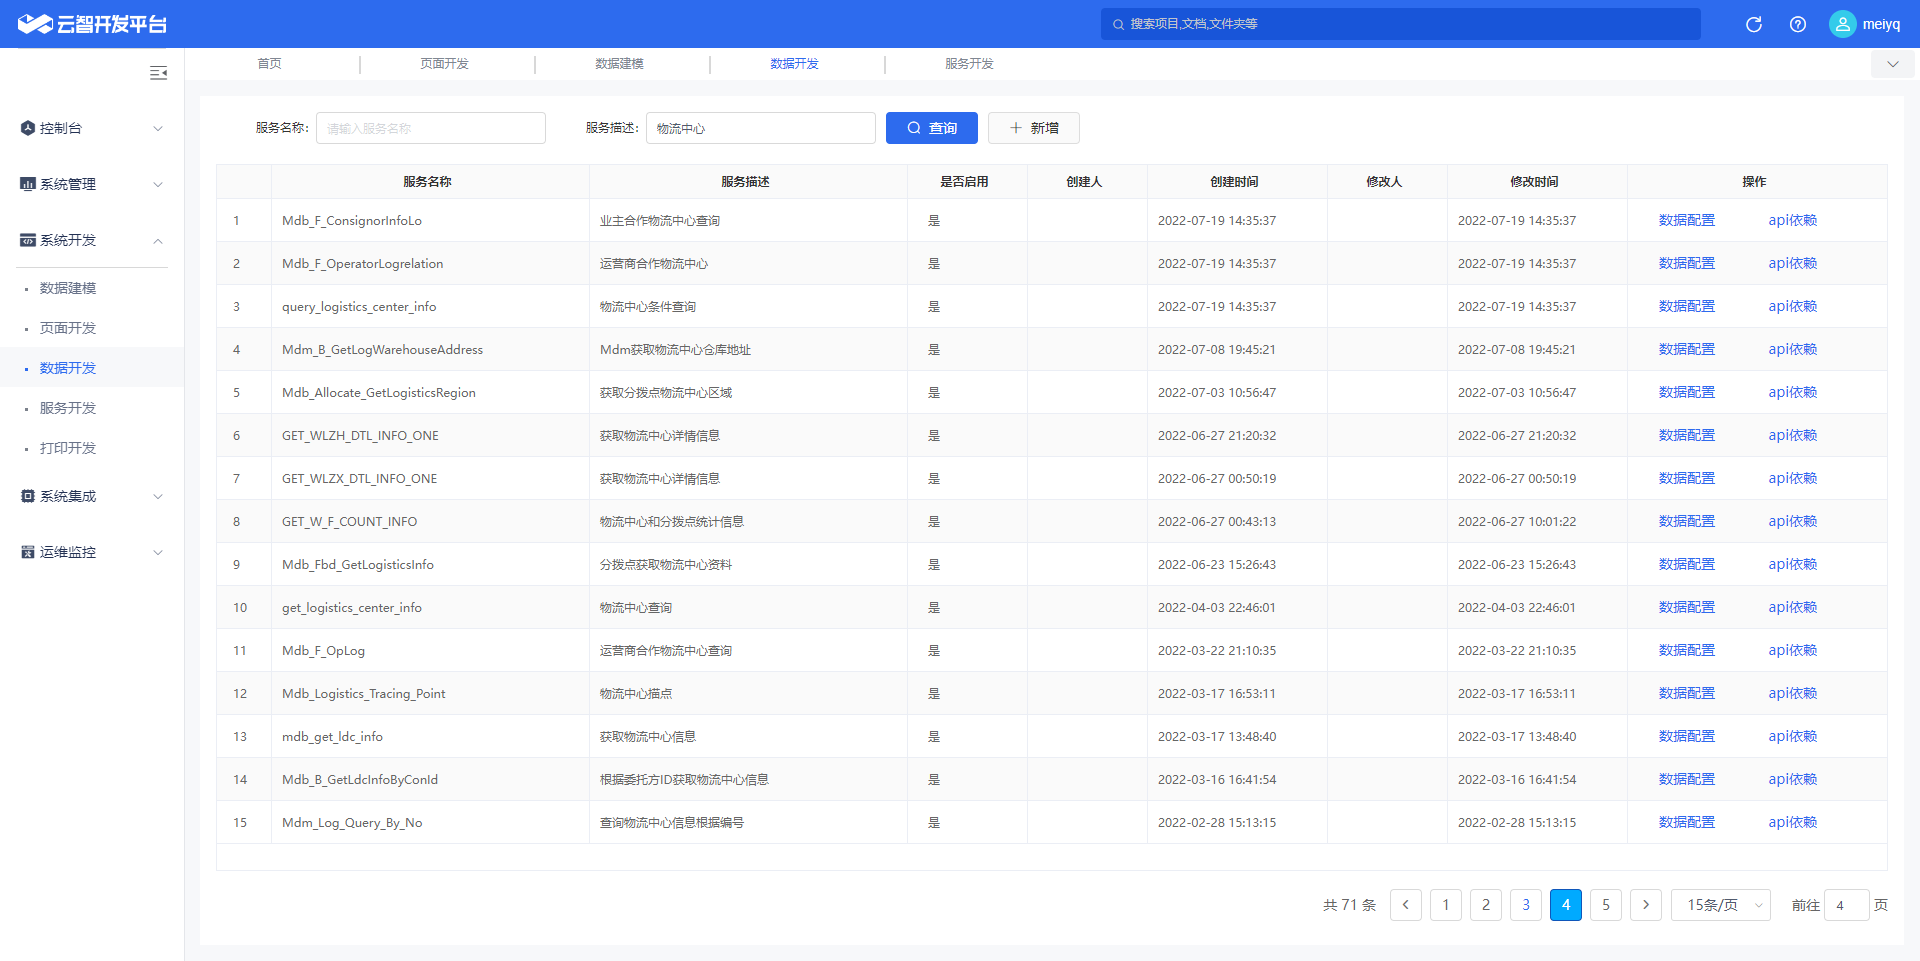Open api依赖 for mdb_get_ldc_info
This screenshot has height=961, width=1920.
1792,736
